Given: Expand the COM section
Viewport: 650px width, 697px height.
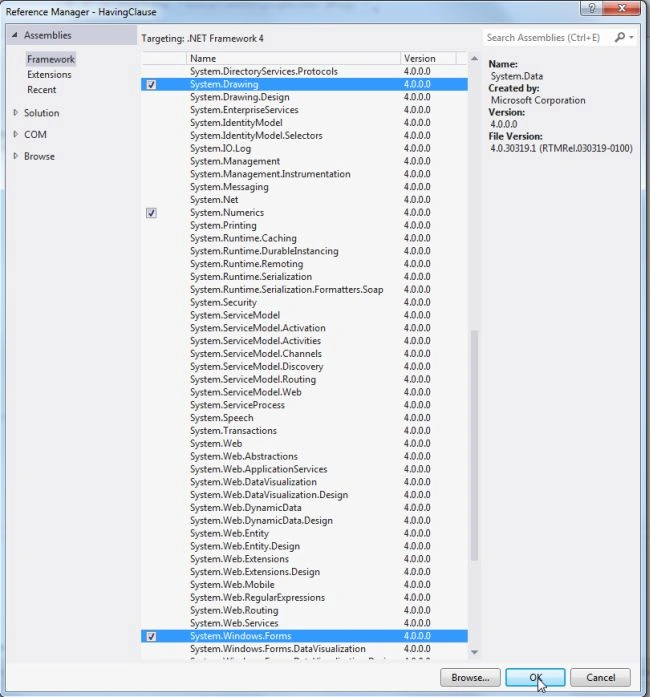Looking at the screenshot, I should pyautogui.click(x=16, y=134).
